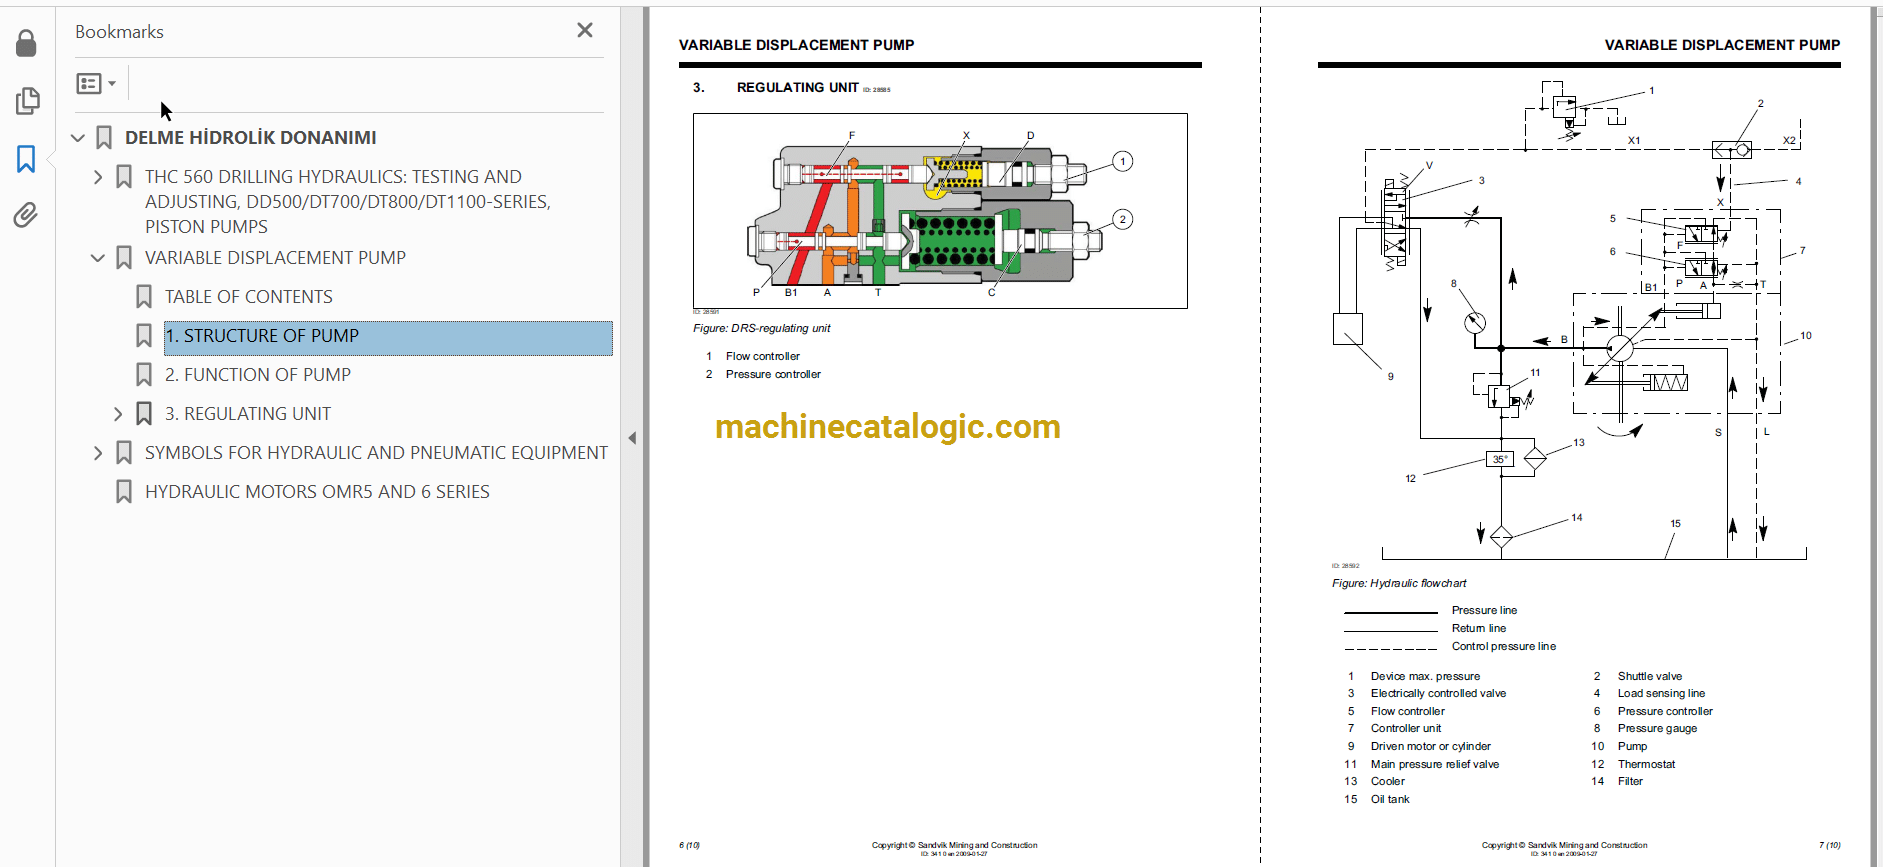Click the lock security icon in the sidebar
This screenshot has height=867, width=1883.
point(27,43)
